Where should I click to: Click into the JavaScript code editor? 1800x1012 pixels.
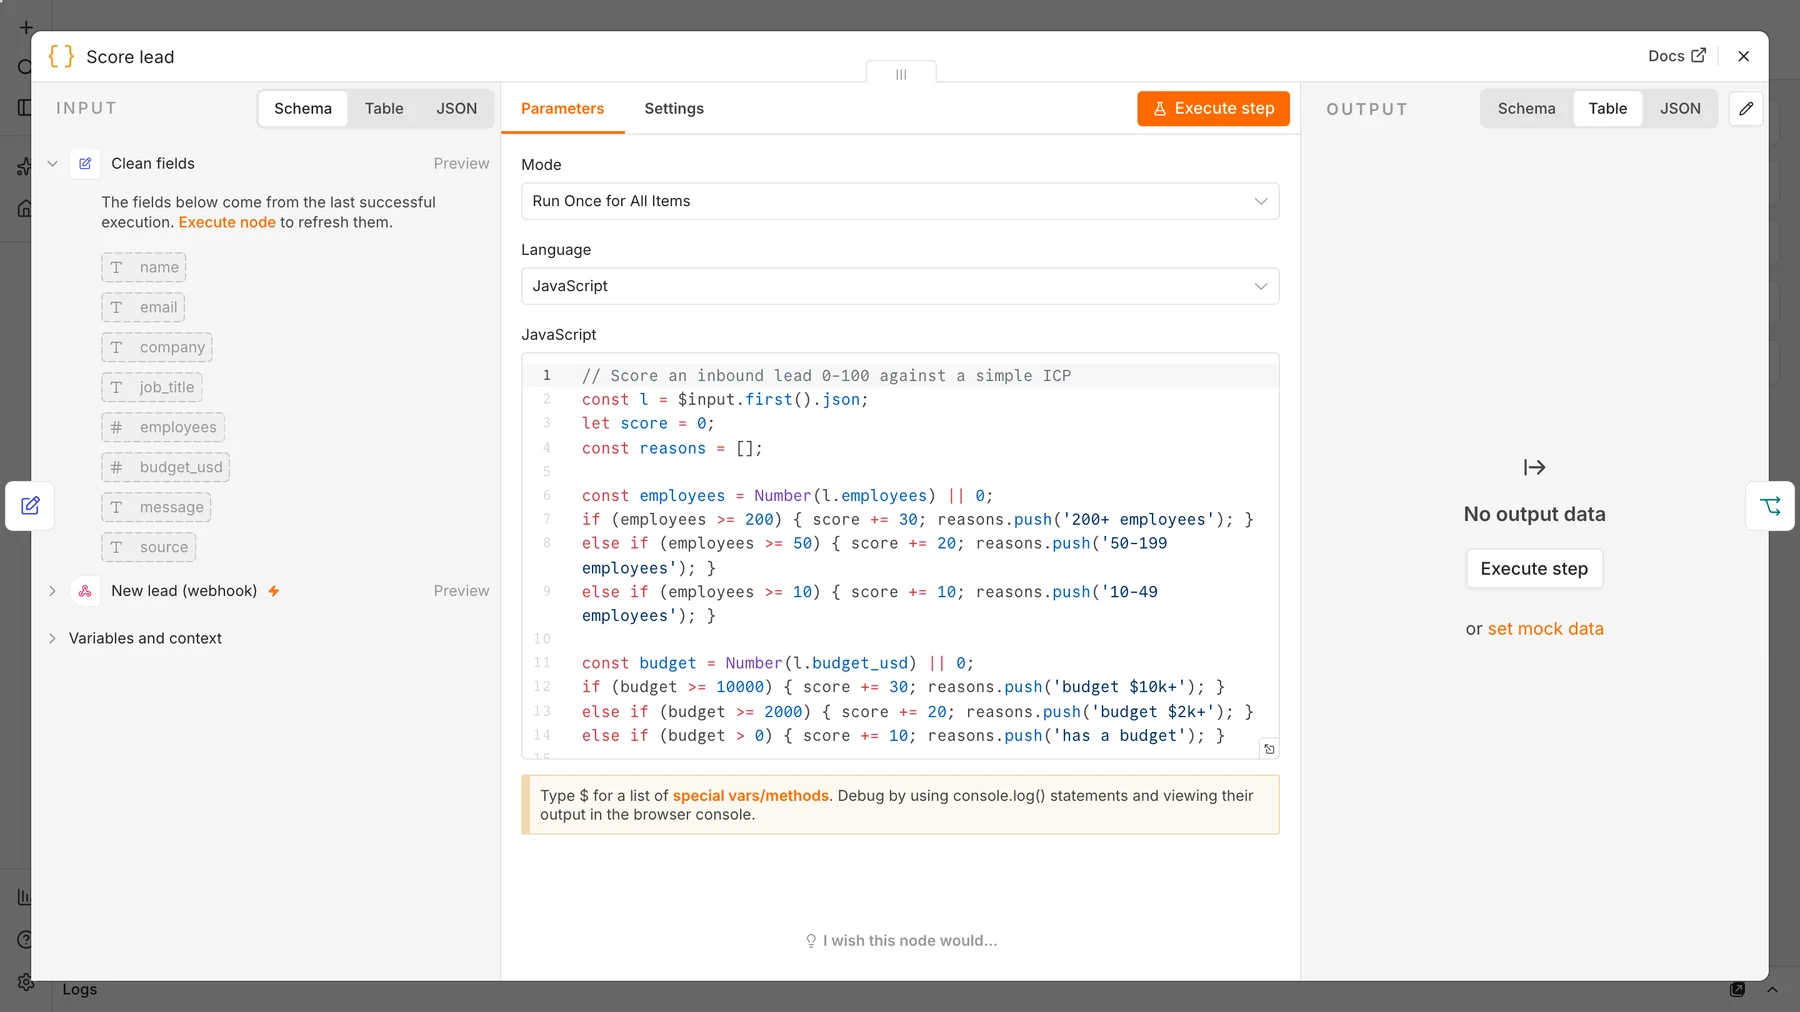tap(900, 556)
